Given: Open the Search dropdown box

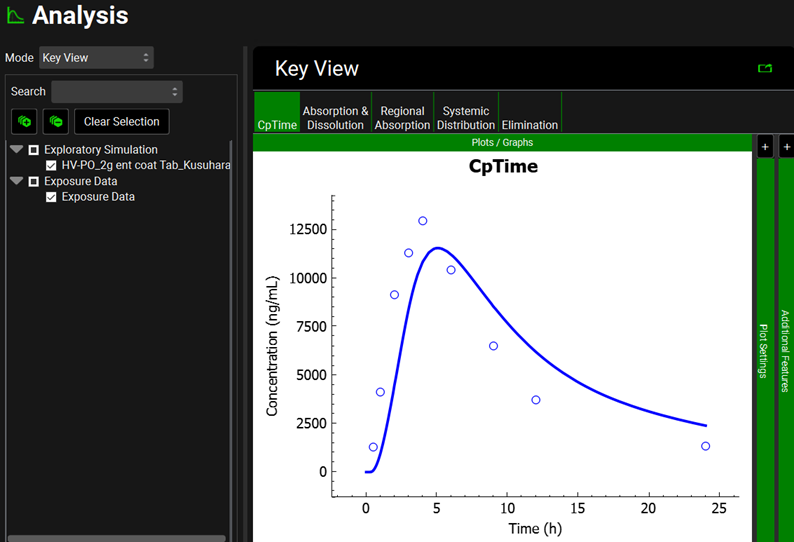Looking at the screenshot, I should pyautogui.click(x=117, y=91).
